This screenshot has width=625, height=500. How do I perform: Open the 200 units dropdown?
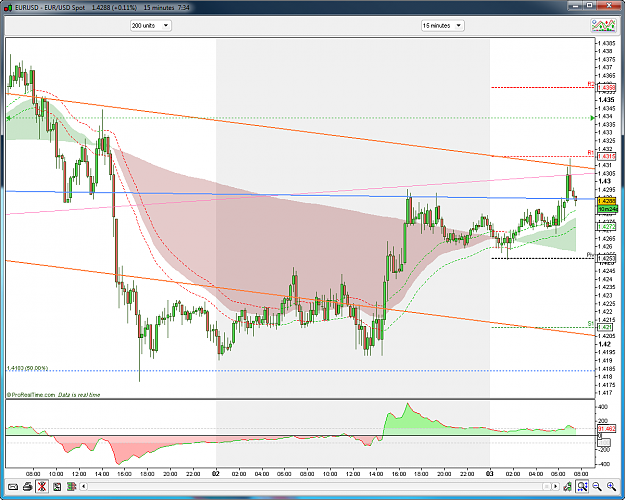coord(151,26)
